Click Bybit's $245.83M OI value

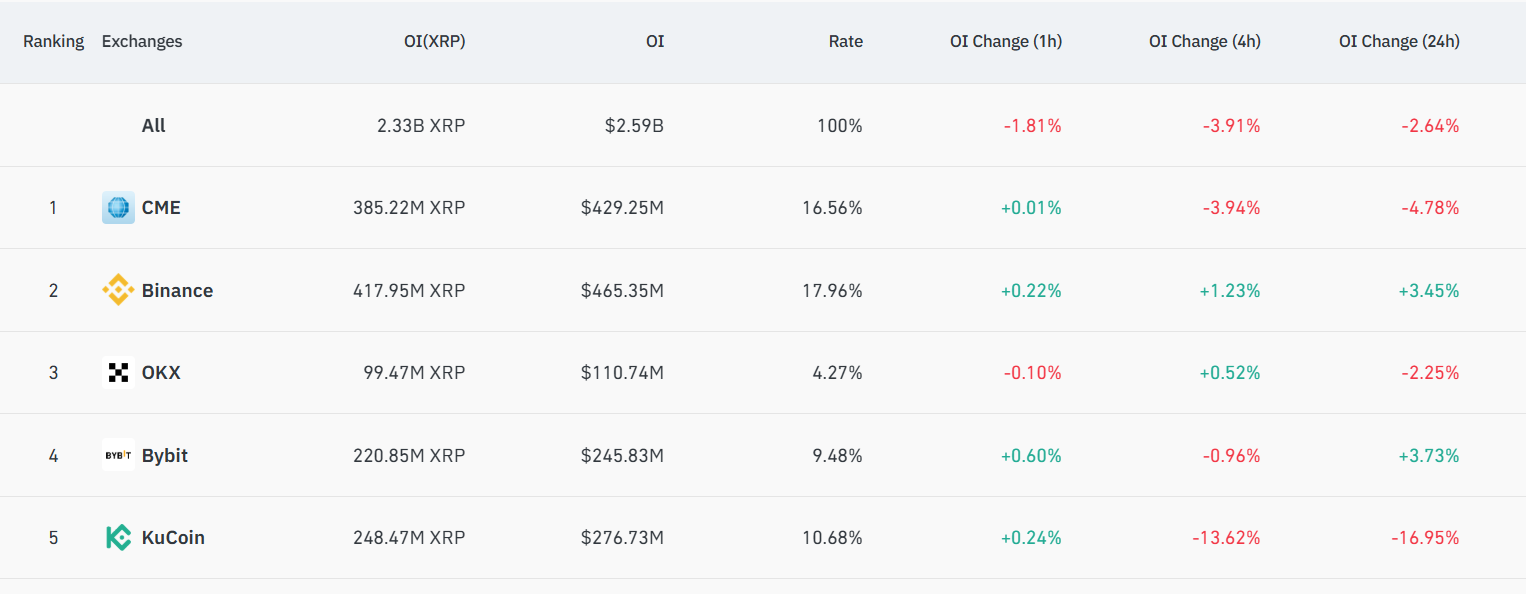click(x=622, y=456)
